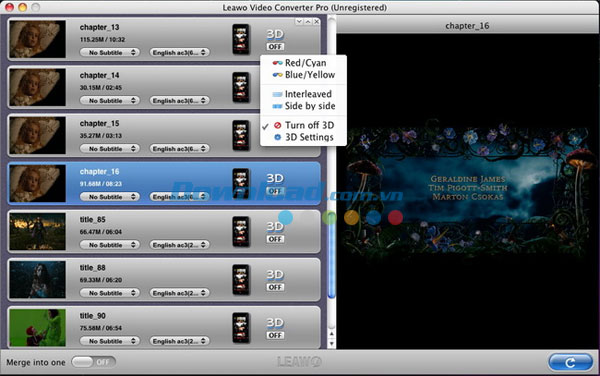Open the phone profile icon for title_88

241,280
